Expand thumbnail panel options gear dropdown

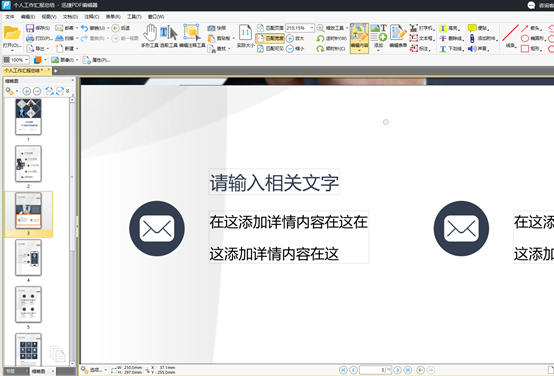(x=17, y=92)
